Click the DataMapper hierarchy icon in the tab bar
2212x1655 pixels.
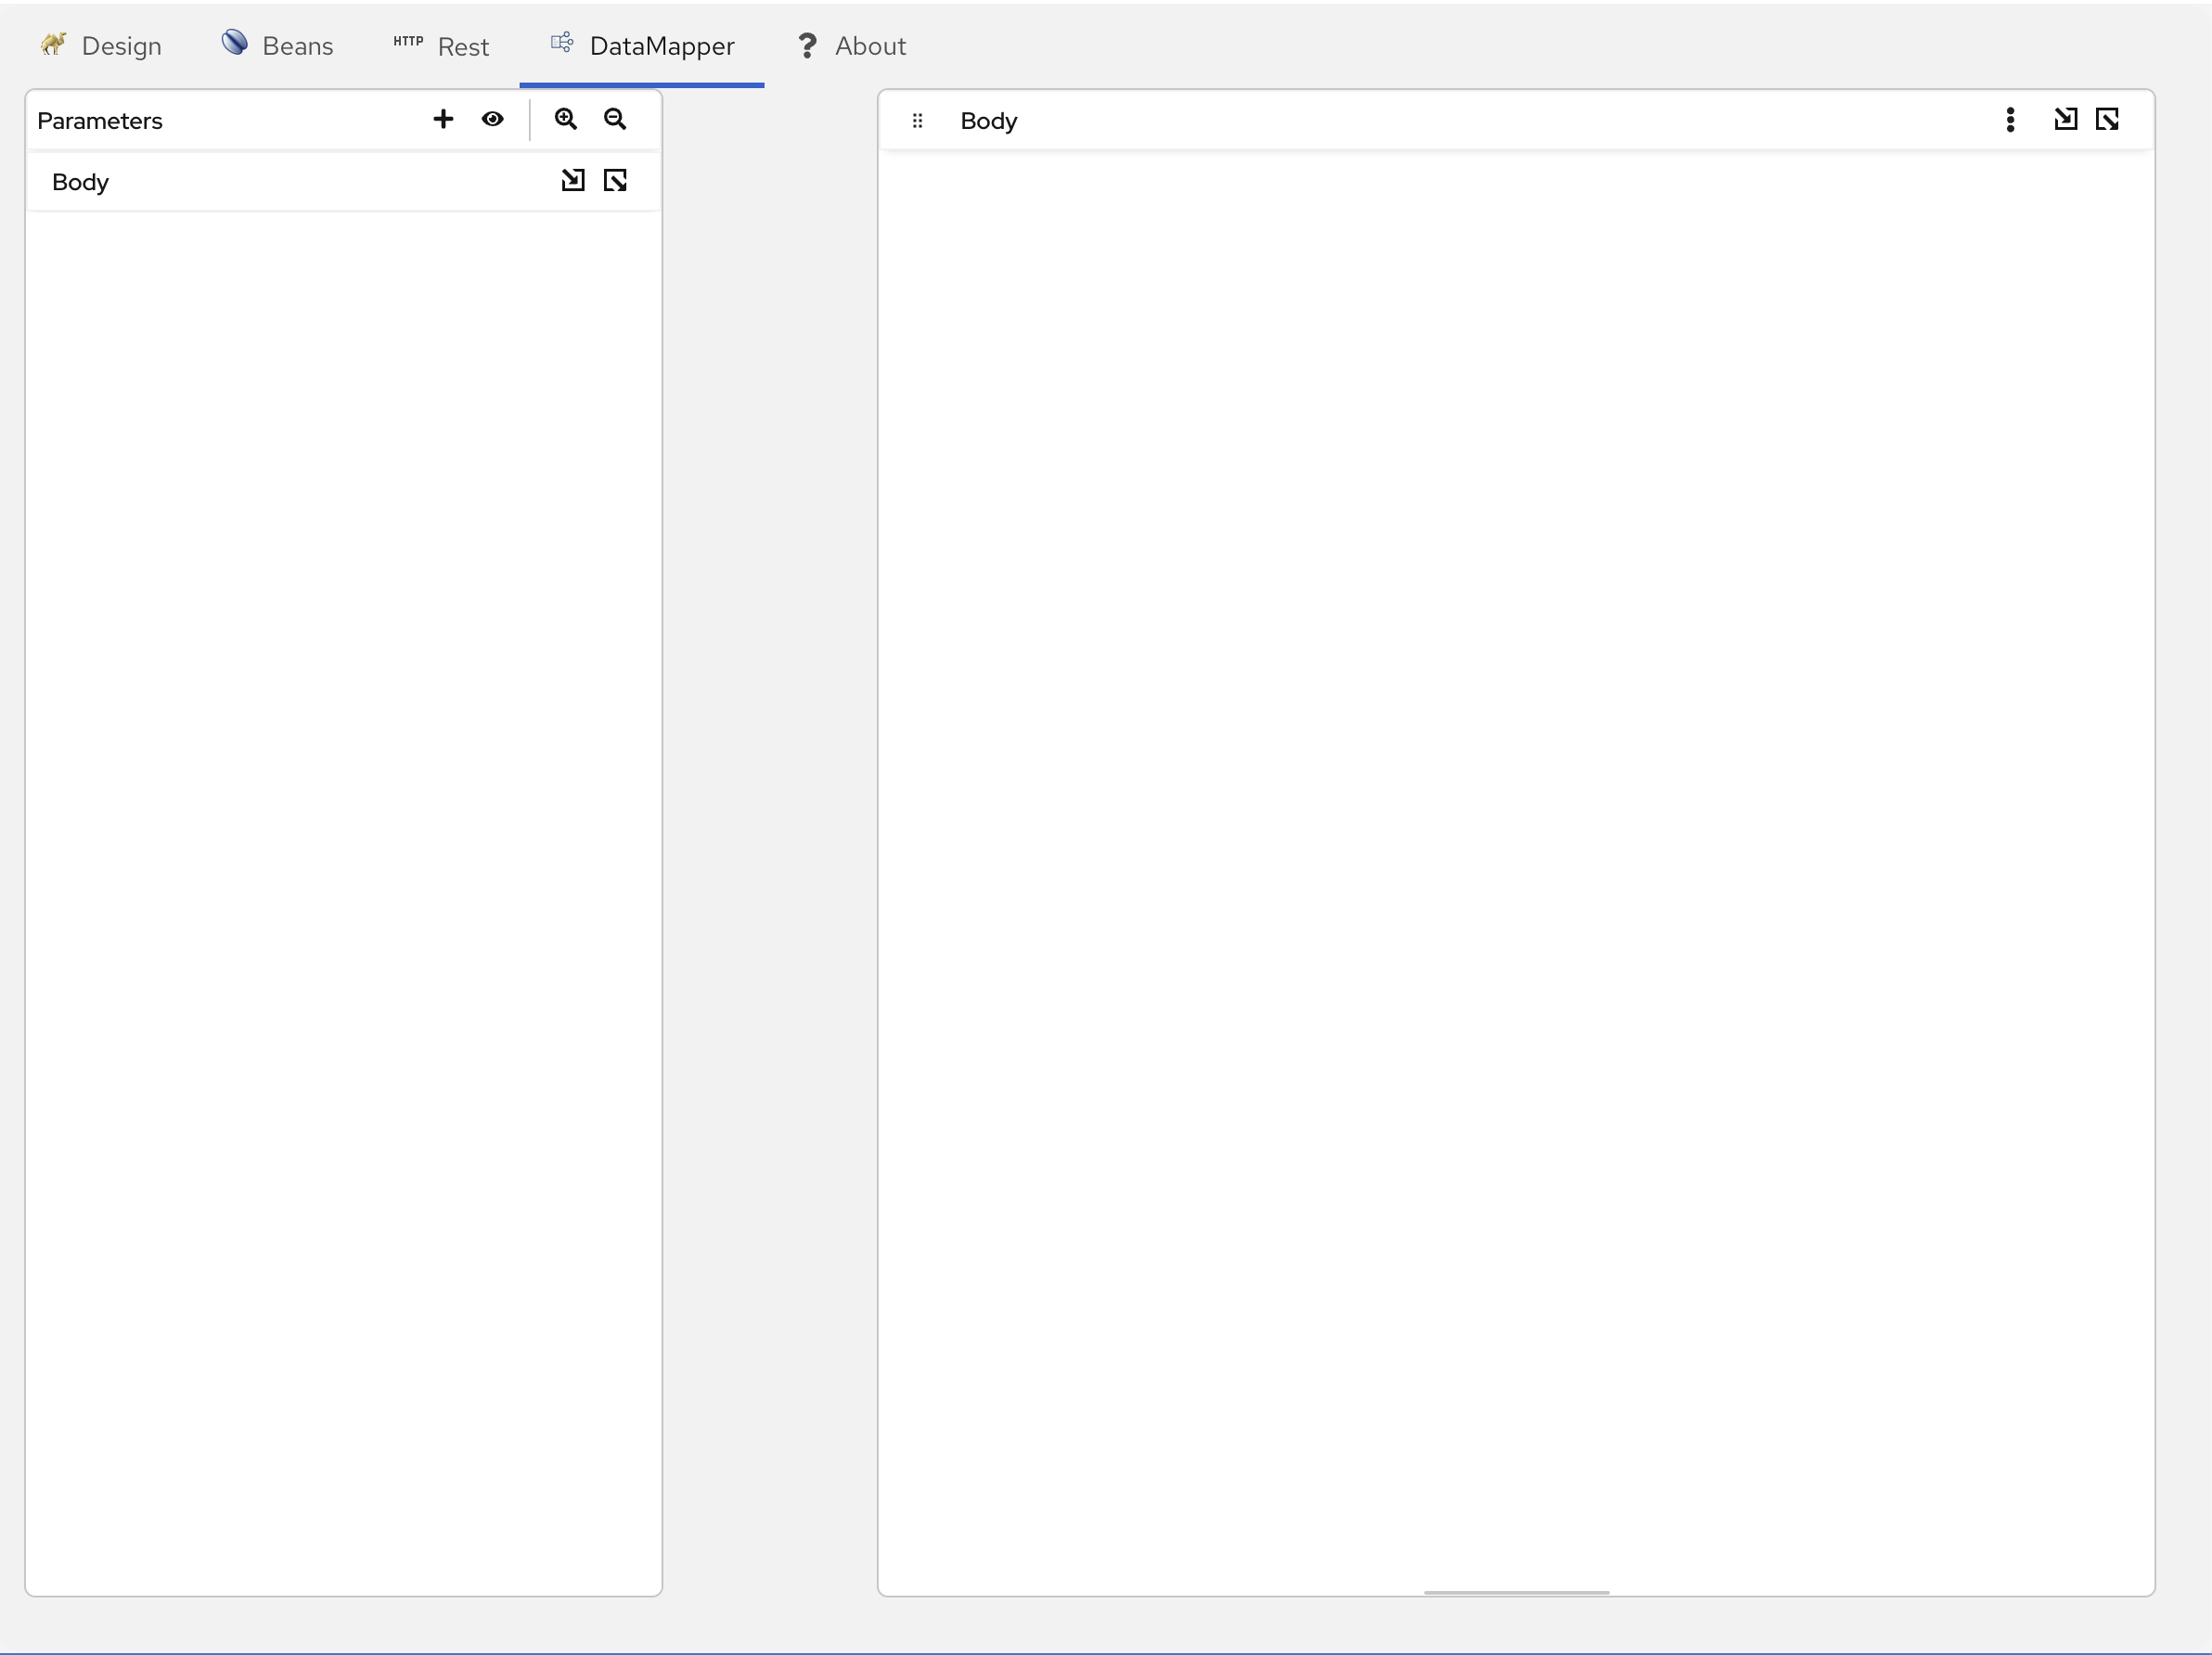tap(560, 43)
